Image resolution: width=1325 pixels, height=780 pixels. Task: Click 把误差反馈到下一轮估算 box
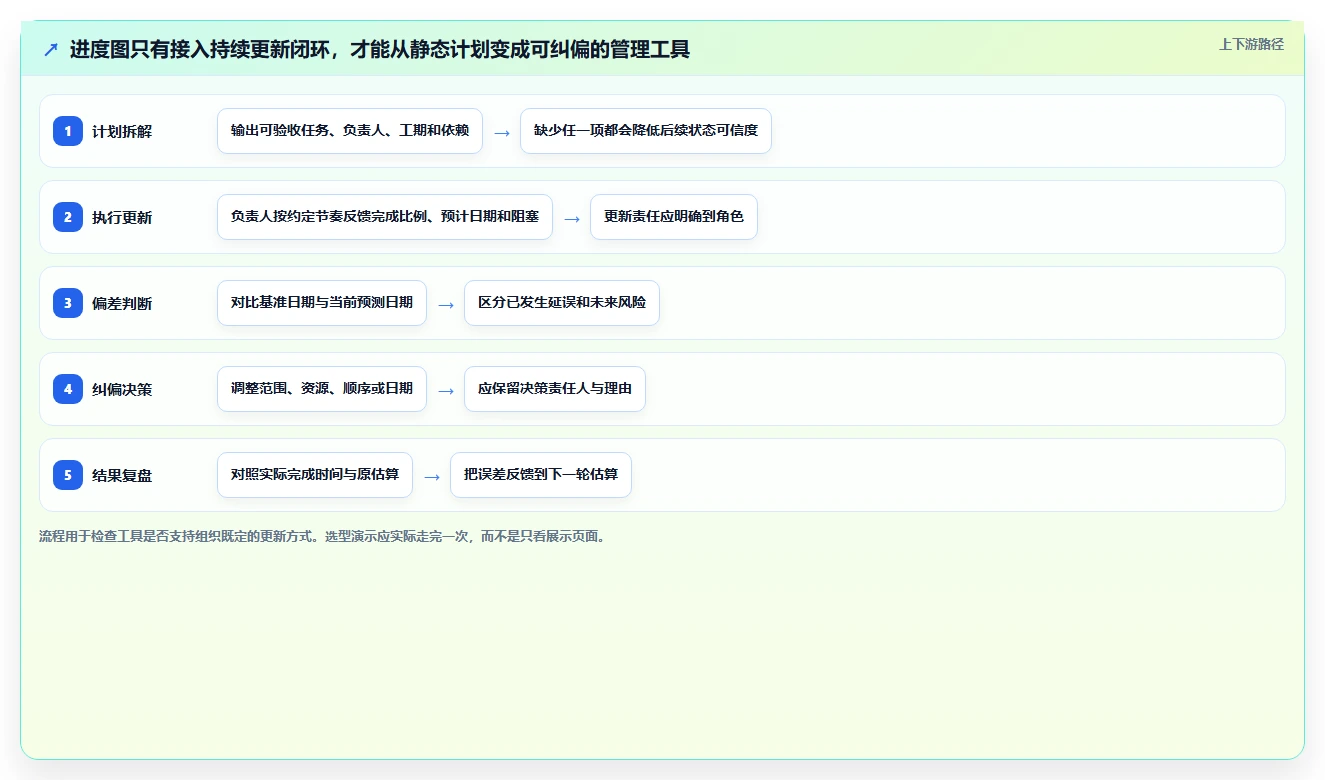point(541,475)
